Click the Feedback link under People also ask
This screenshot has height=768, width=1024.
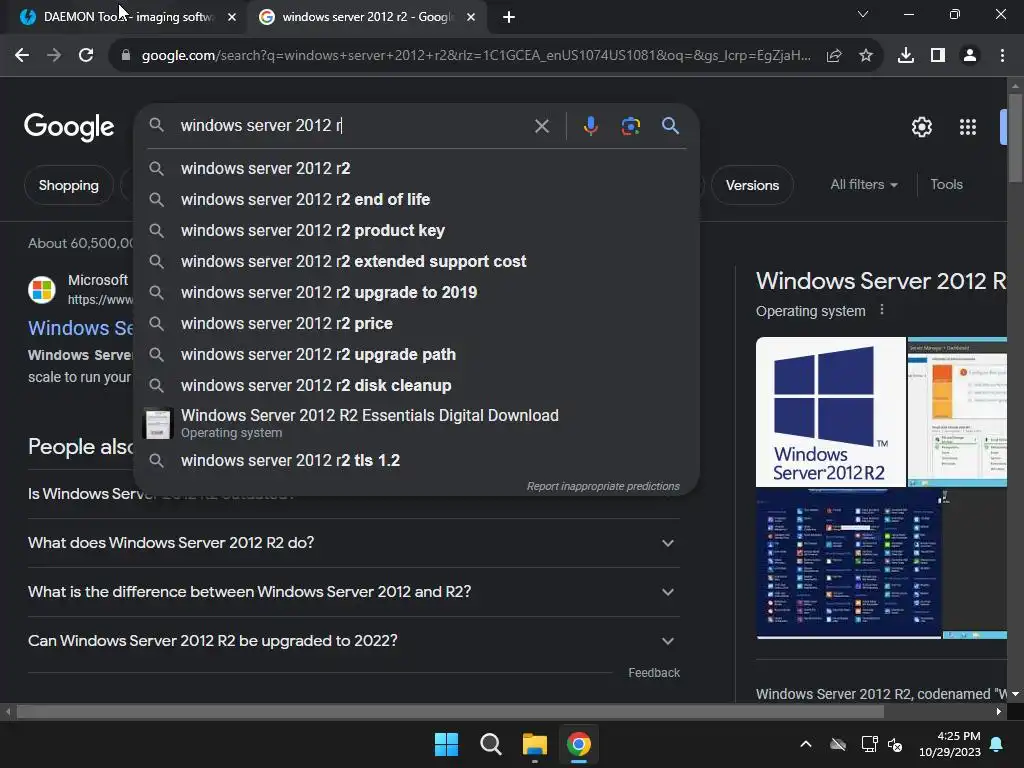click(654, 673)
